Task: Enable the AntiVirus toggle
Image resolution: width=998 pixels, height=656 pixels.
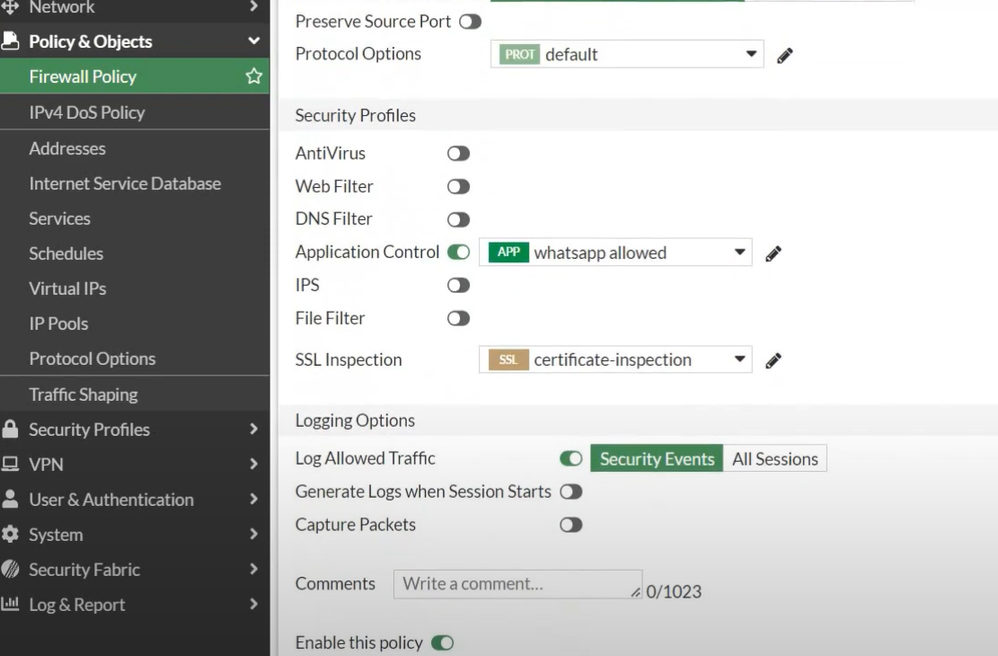Action: click(458, 154)
